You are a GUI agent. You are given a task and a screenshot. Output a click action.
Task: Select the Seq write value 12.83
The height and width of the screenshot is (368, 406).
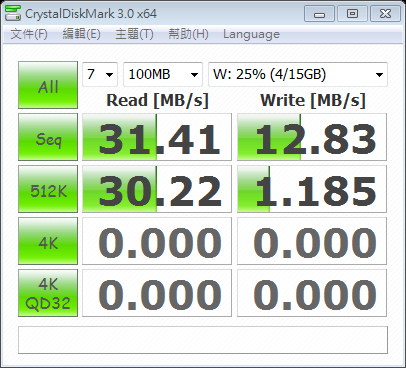click(312, 137)
